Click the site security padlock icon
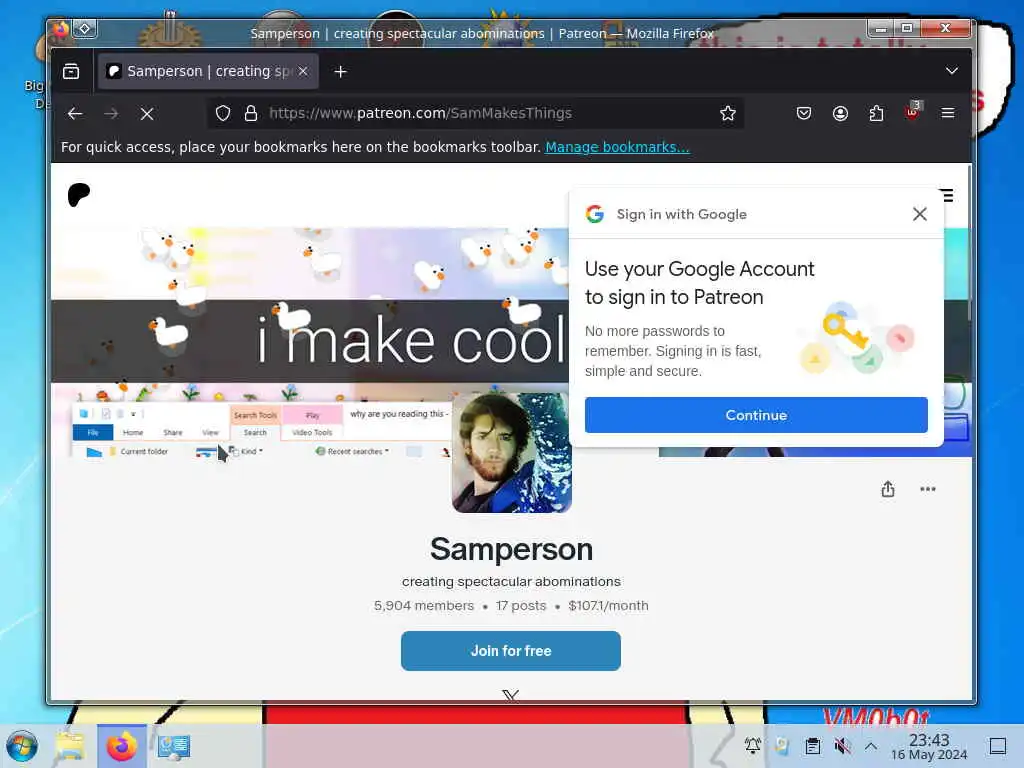This screenshot has height=768, width=1024. (x=251, y=114)
